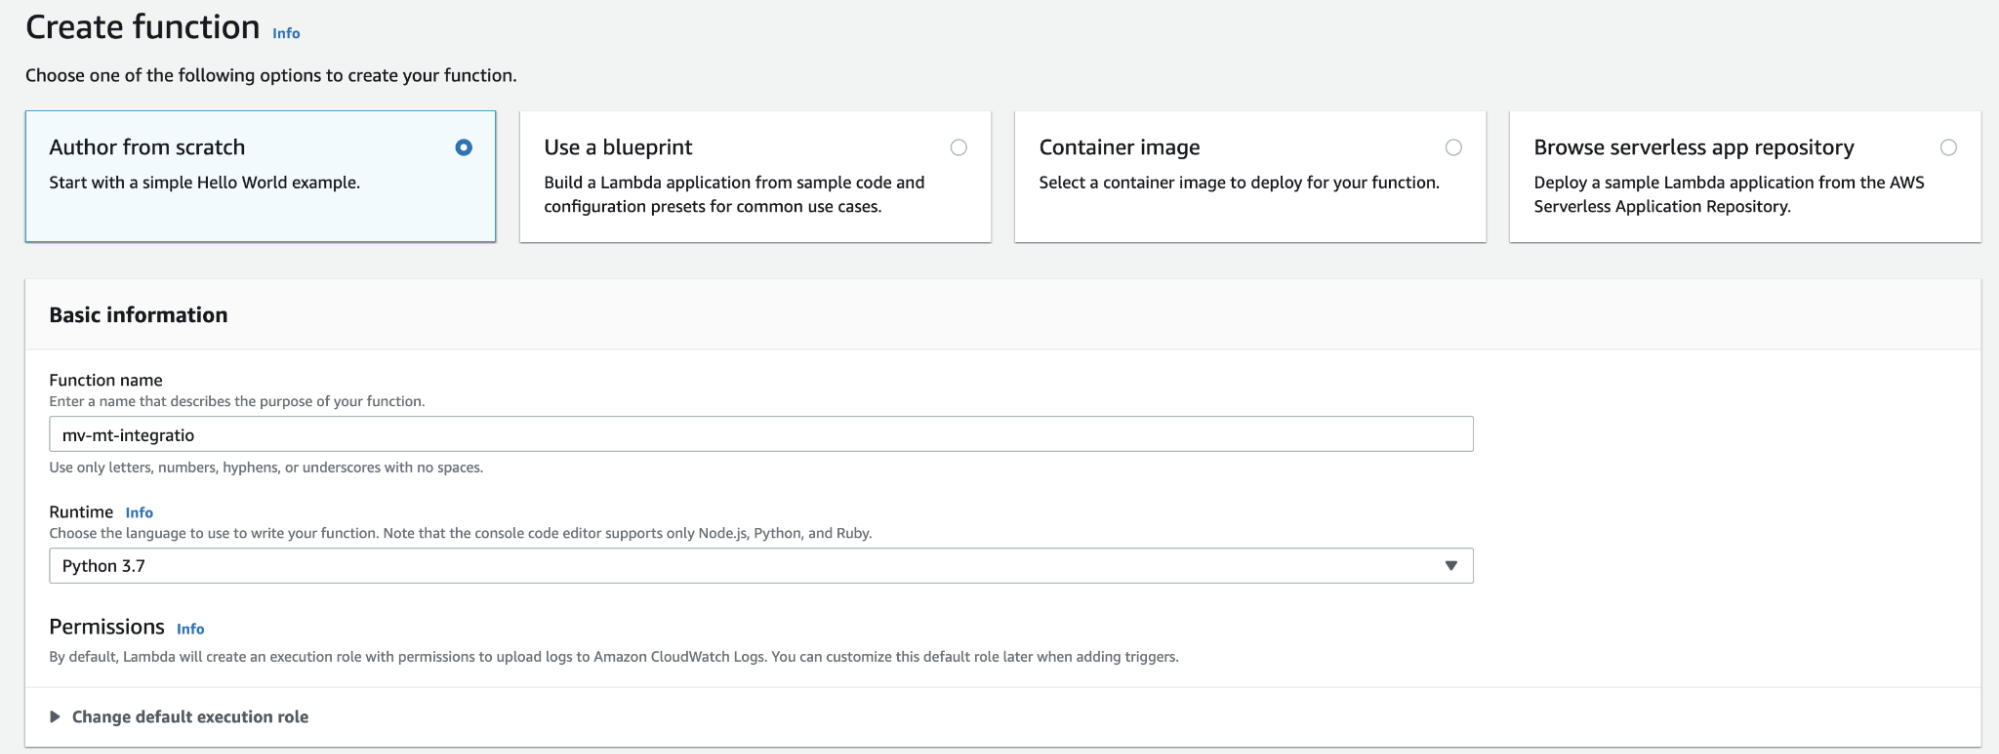This screenshot has height=754, width=1999.
Task: Select the Use a blueprint radio button
Action: click(958, 148)
